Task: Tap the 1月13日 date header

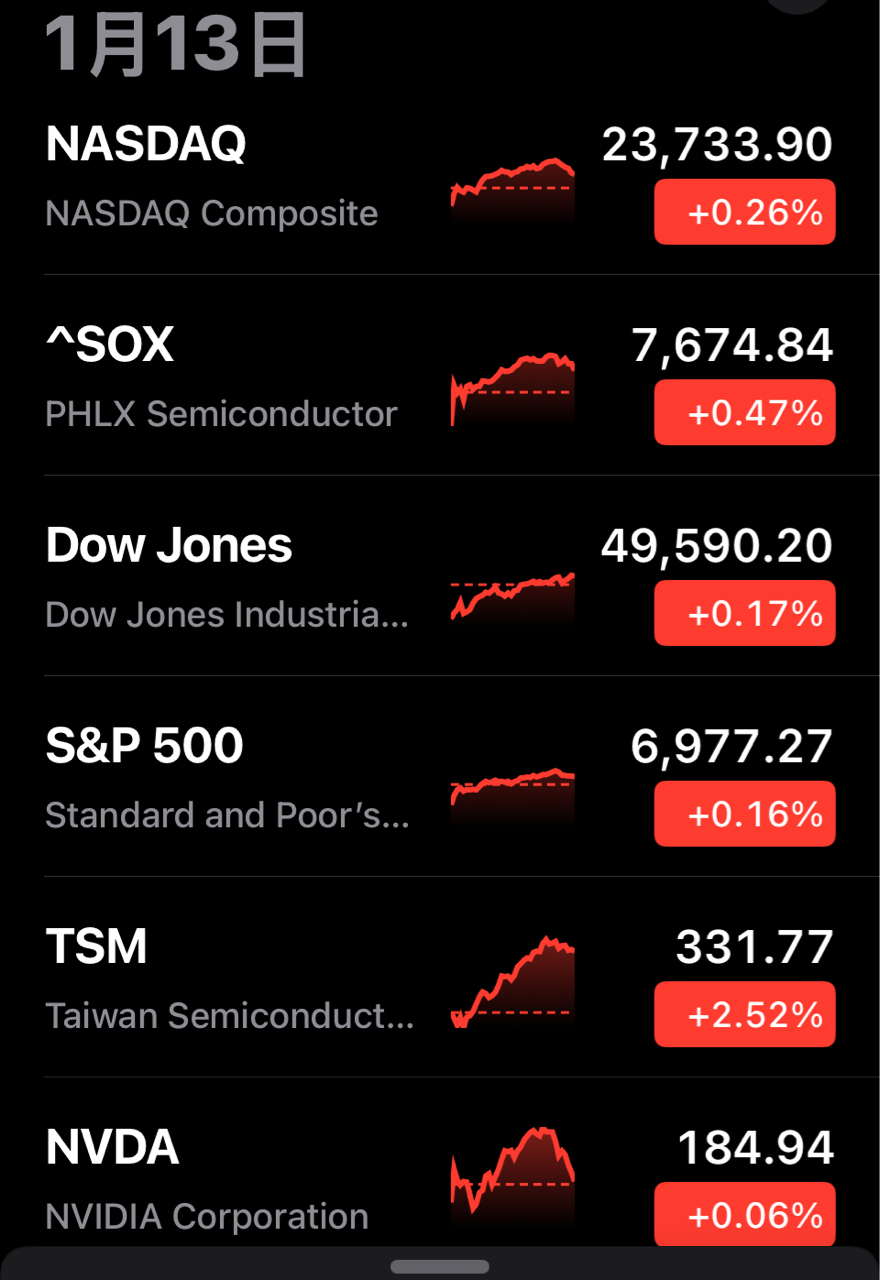Action: (x=176, y=47)
